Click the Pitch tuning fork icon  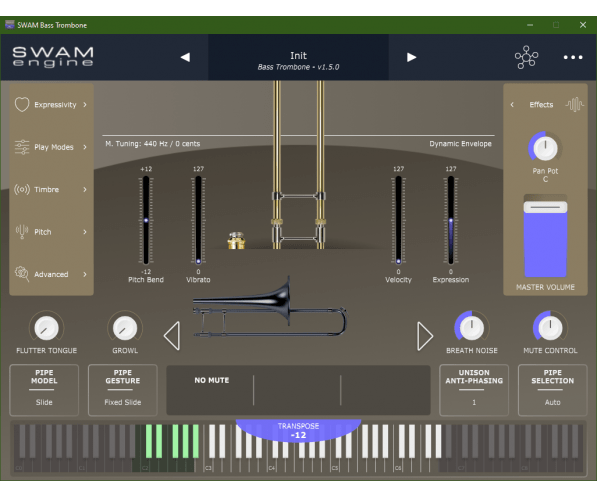(x=22, y=232)
